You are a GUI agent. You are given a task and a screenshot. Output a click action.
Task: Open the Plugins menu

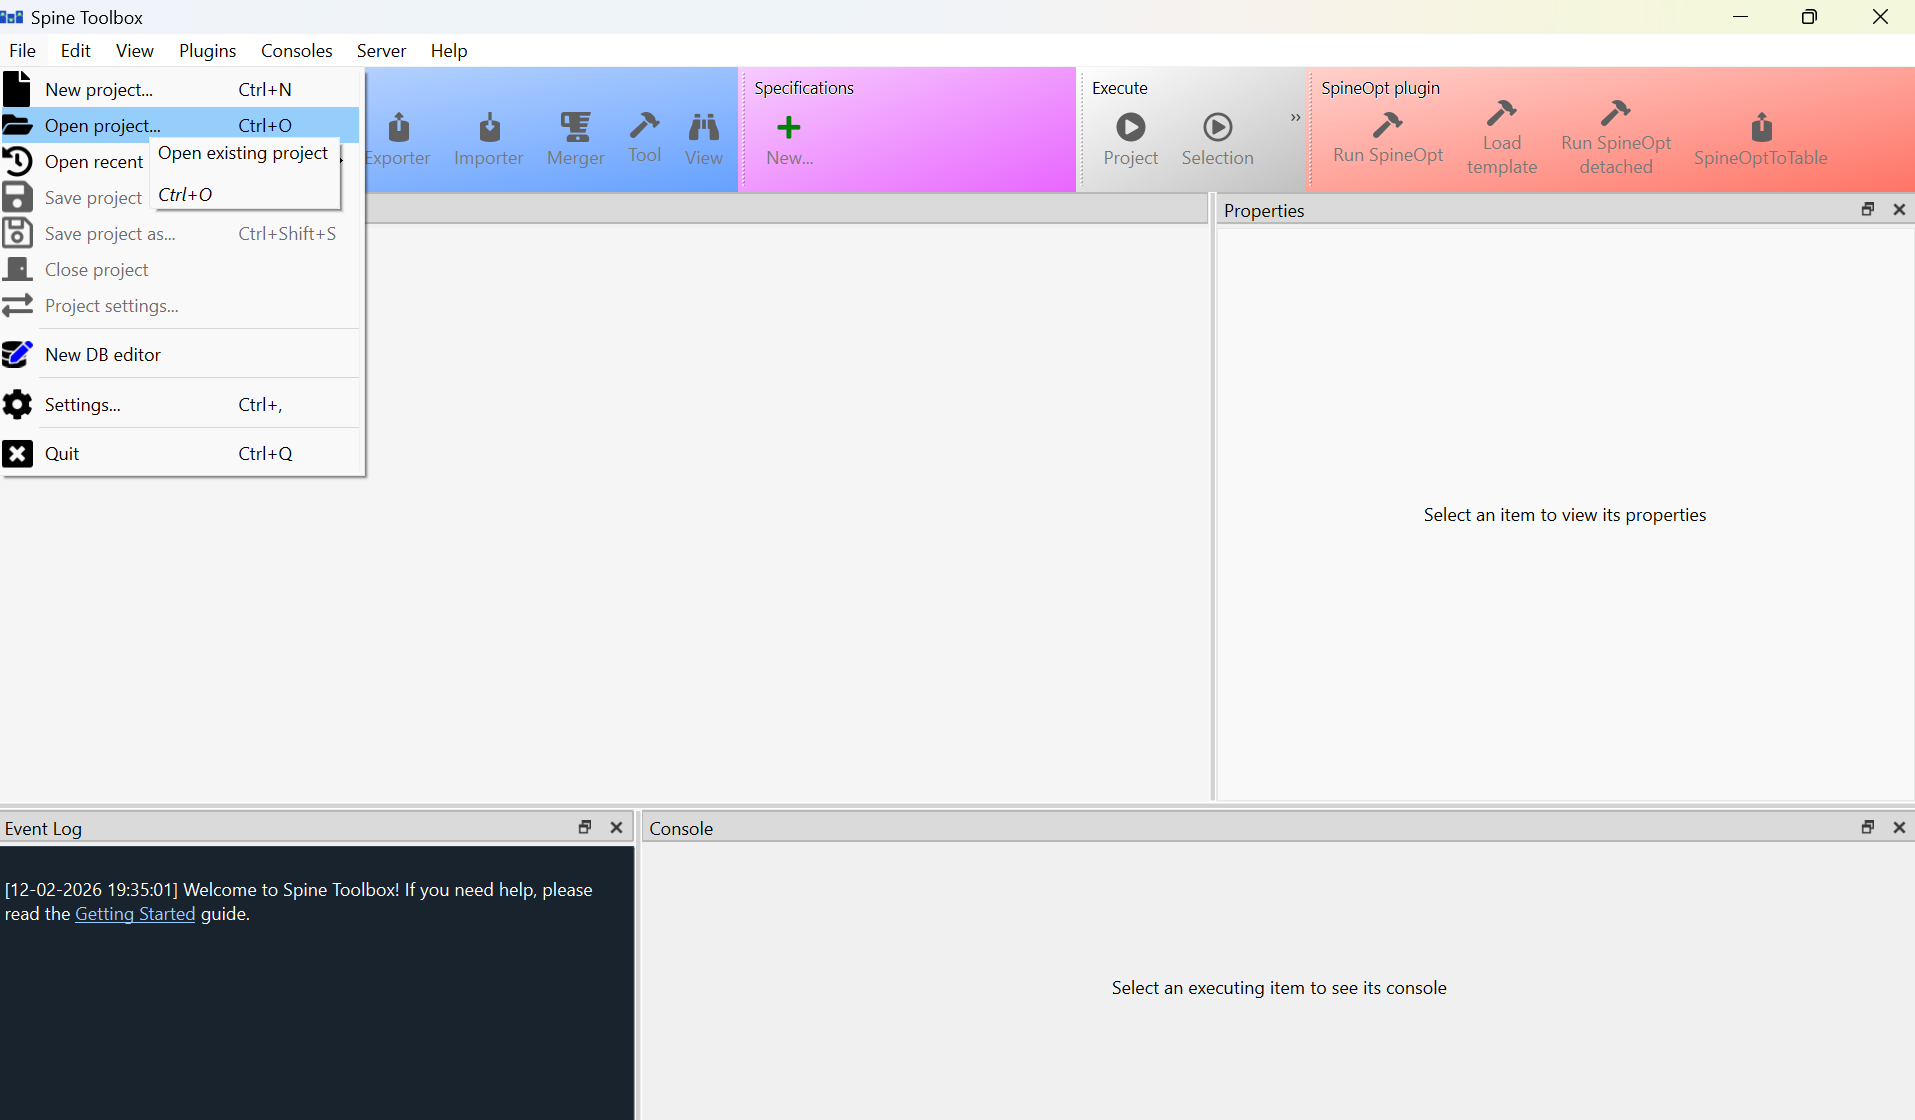click(206, 50)
